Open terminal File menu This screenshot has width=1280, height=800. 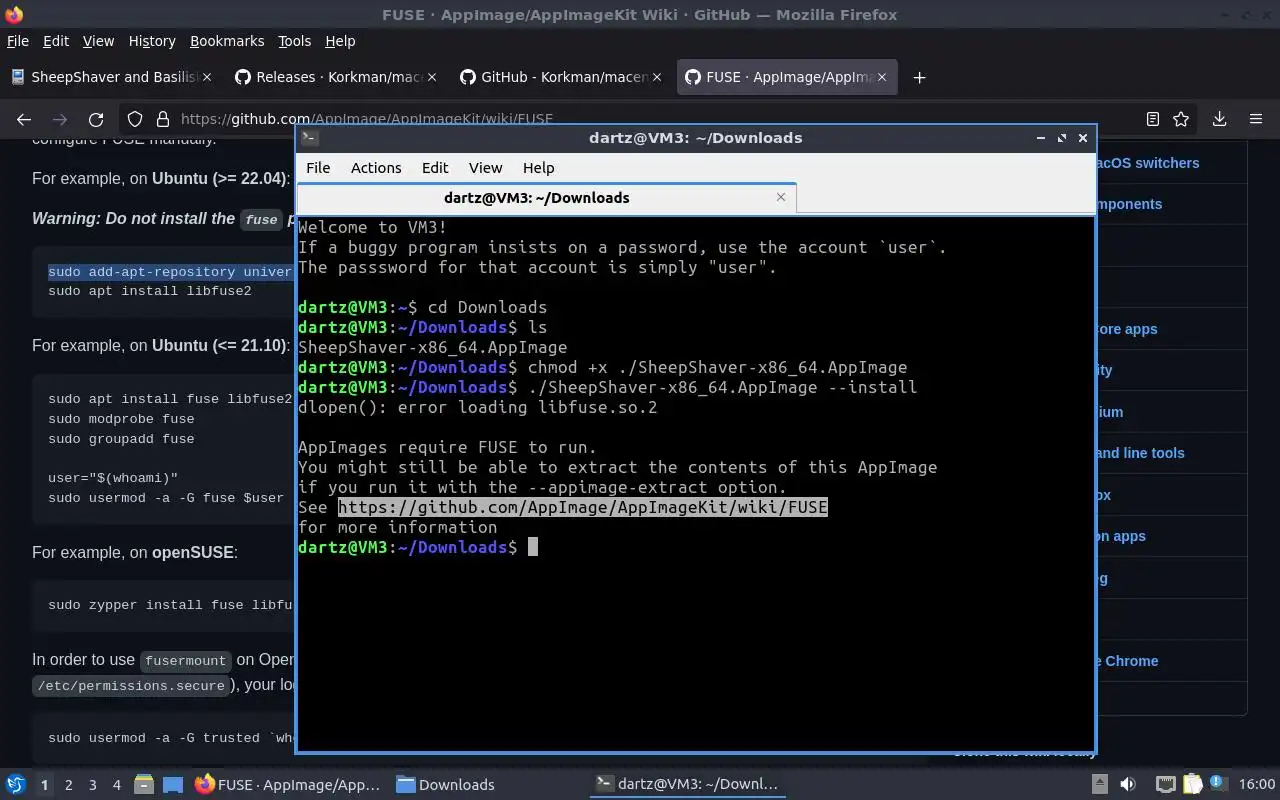(x=318, y=168)
